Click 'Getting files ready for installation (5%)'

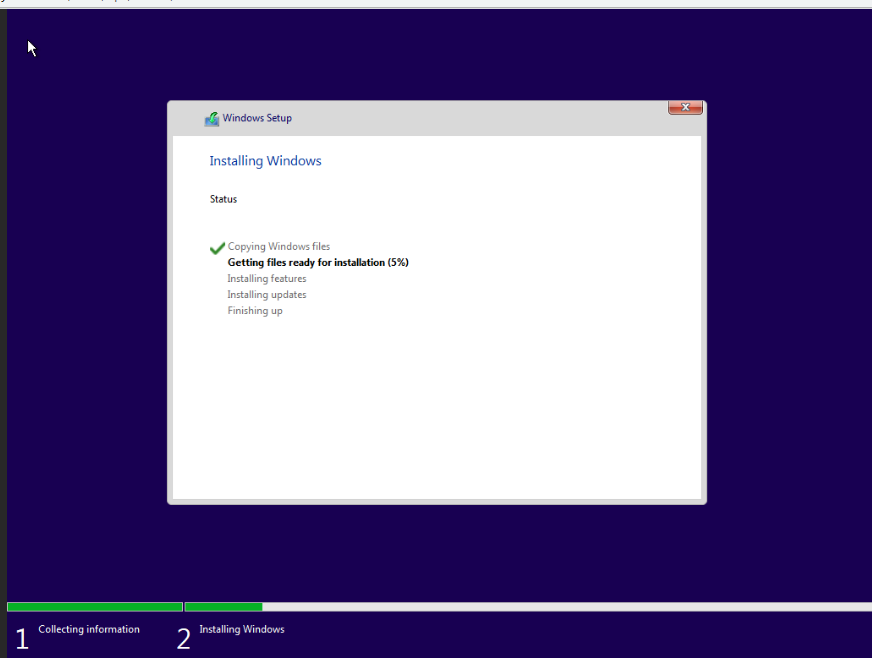coord(318,263)
